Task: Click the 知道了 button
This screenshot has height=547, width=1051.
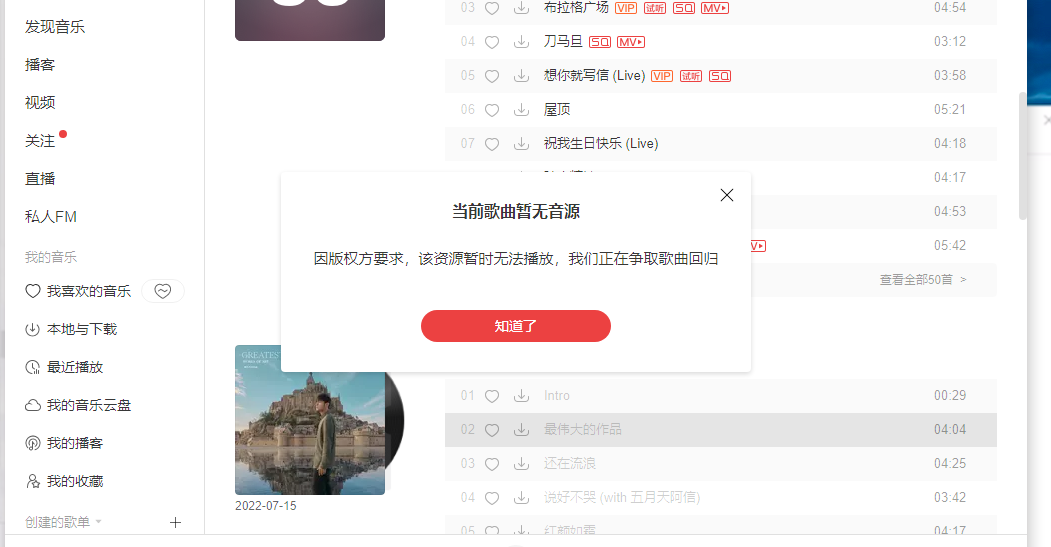Action: tap(515, 326)
